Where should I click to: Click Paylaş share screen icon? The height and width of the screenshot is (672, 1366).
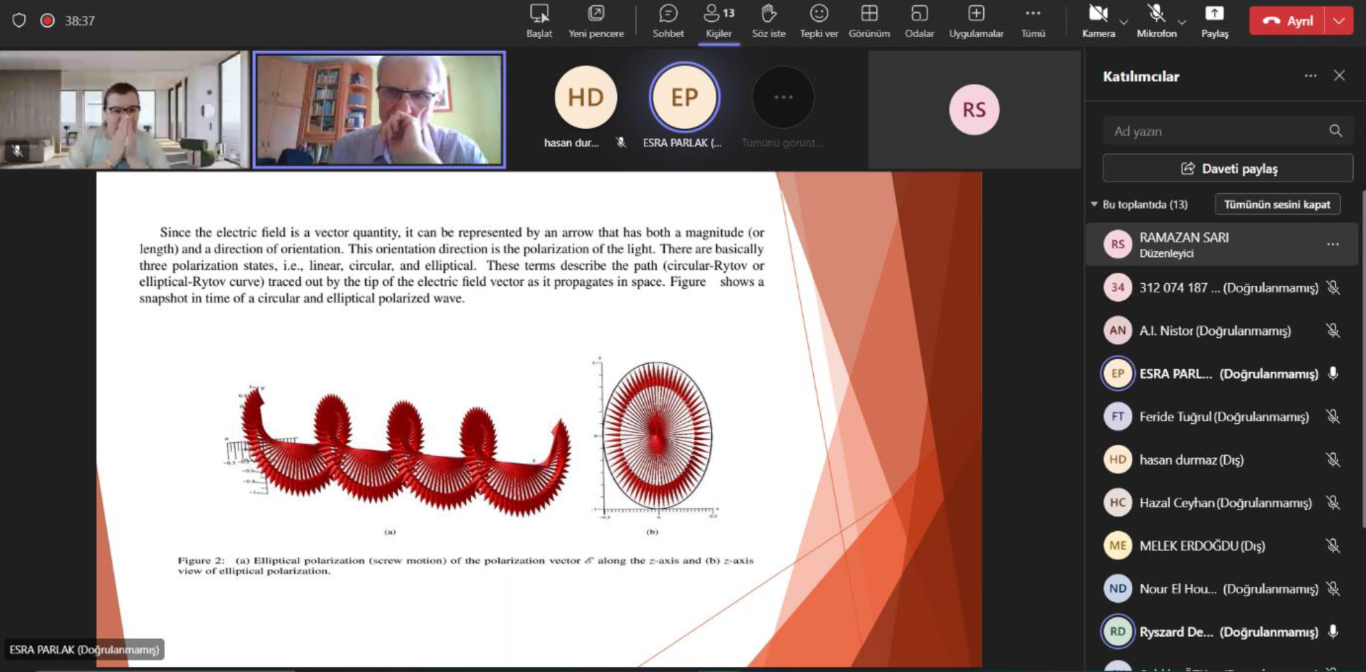pyautogui.click(x=1214, y=14)
